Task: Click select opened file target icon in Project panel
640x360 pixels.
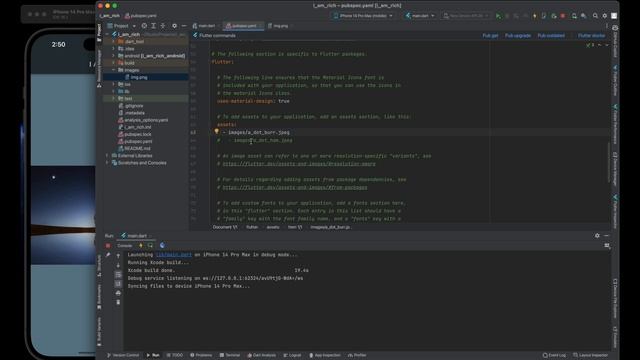Action: [x=144, y=26]
